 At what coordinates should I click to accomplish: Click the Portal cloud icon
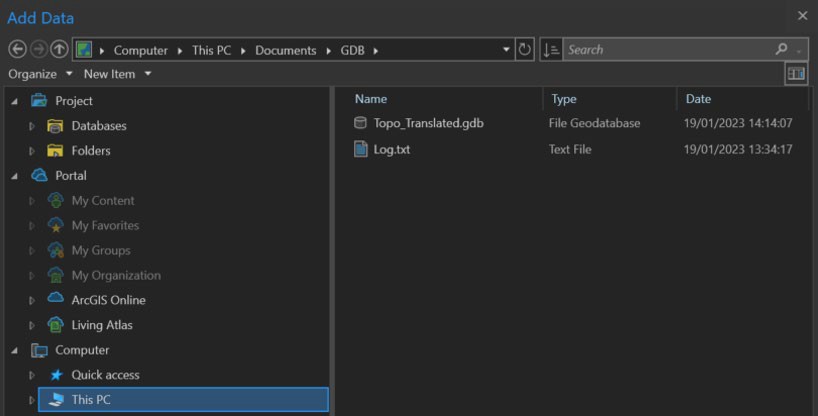pyautogui.click(x=39, y=175)
